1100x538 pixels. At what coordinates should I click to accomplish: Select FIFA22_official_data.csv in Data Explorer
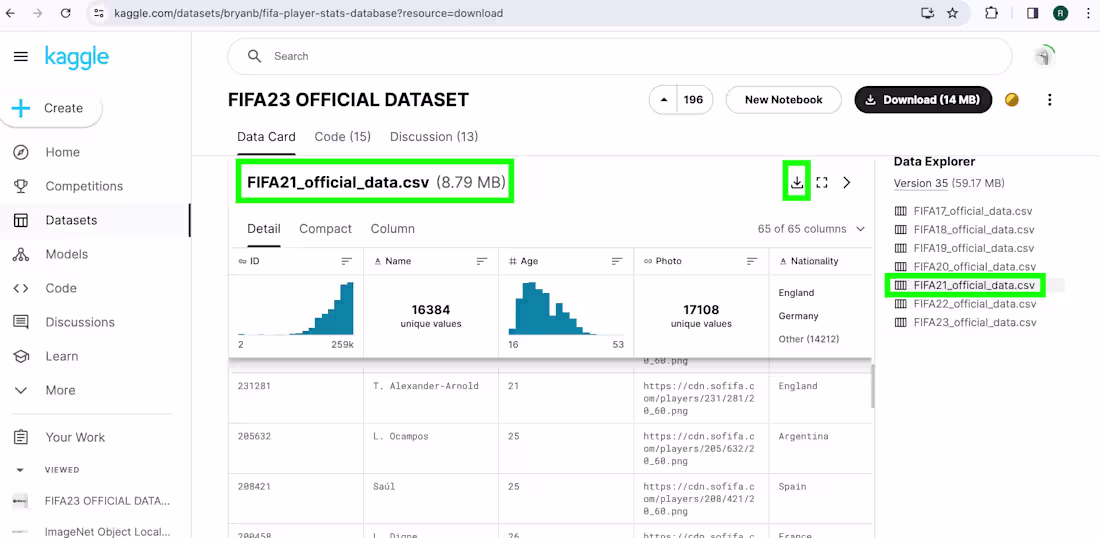click(x=974, y=304)
